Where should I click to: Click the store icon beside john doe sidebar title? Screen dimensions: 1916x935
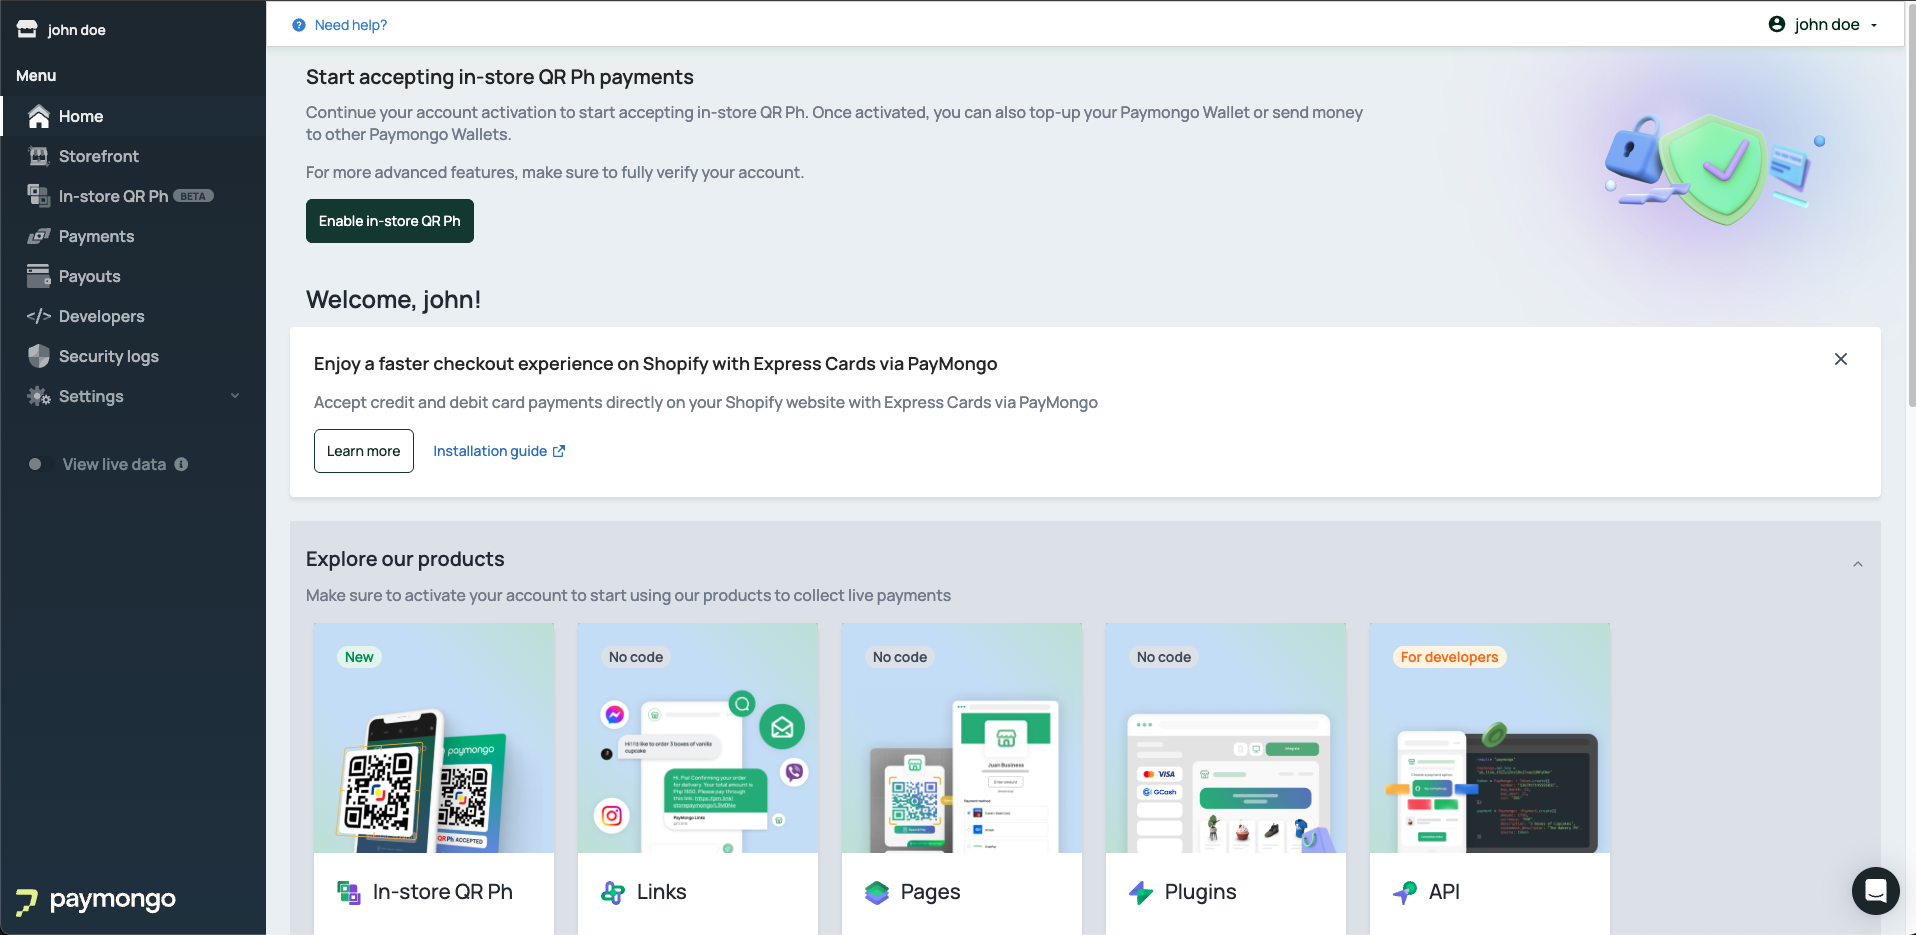tap(27, 29)
